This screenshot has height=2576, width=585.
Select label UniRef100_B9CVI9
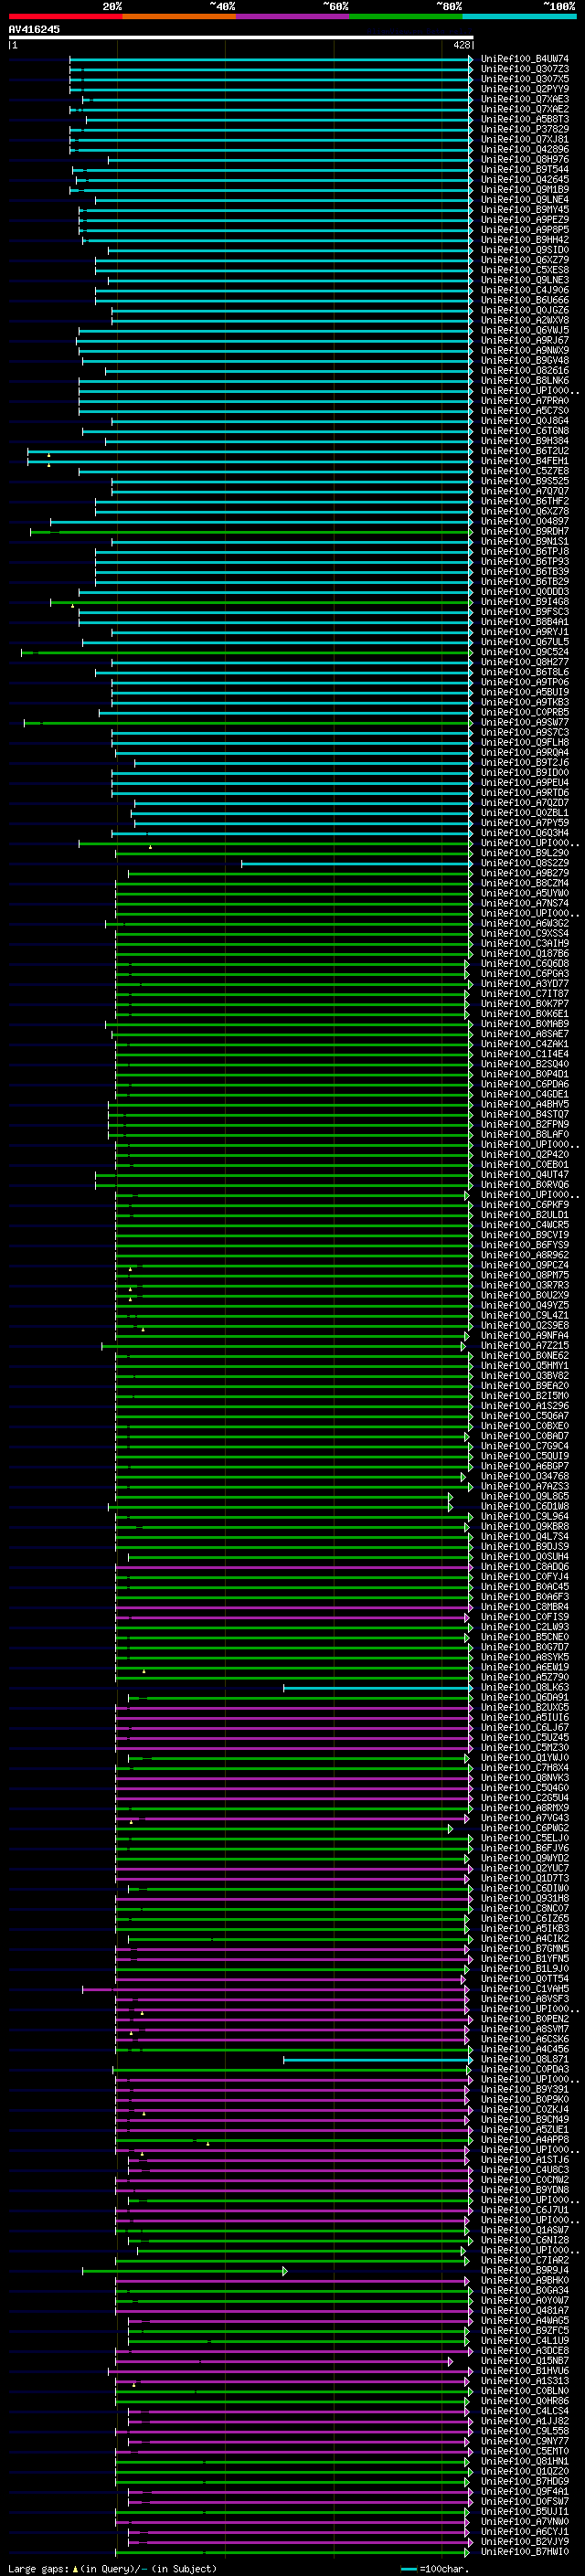click(525, 1235)
